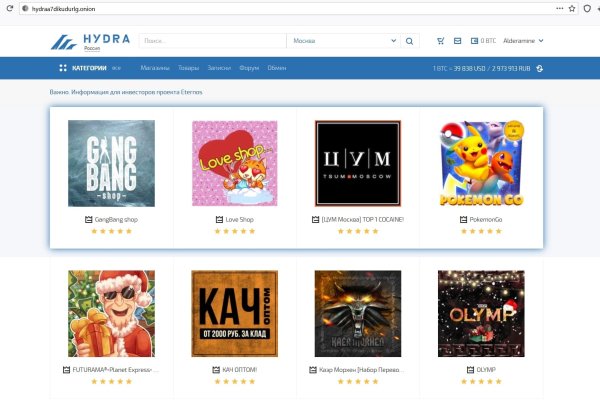The width and height of the screenshot is (600, 400).
Task: Click the categories grid icon
Action: (63, 68)
